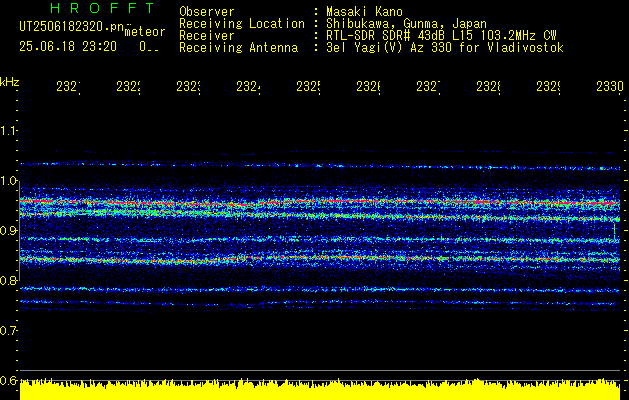Click the kHz axis unit label
The image size is (629, 400).
pyautogui.click(x=10, y=82)
